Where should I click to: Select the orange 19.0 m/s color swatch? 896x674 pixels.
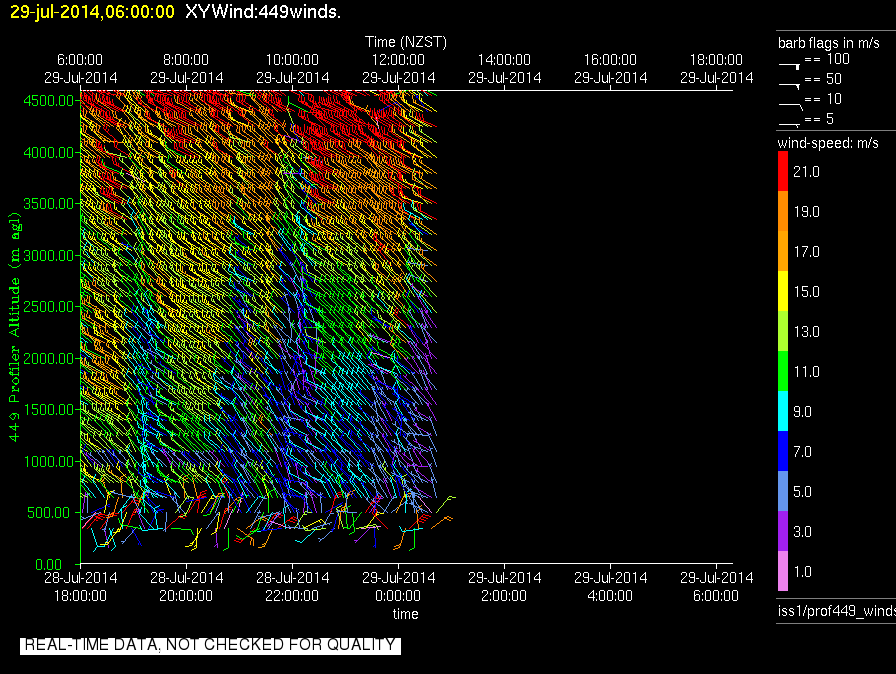coord(783,212)
